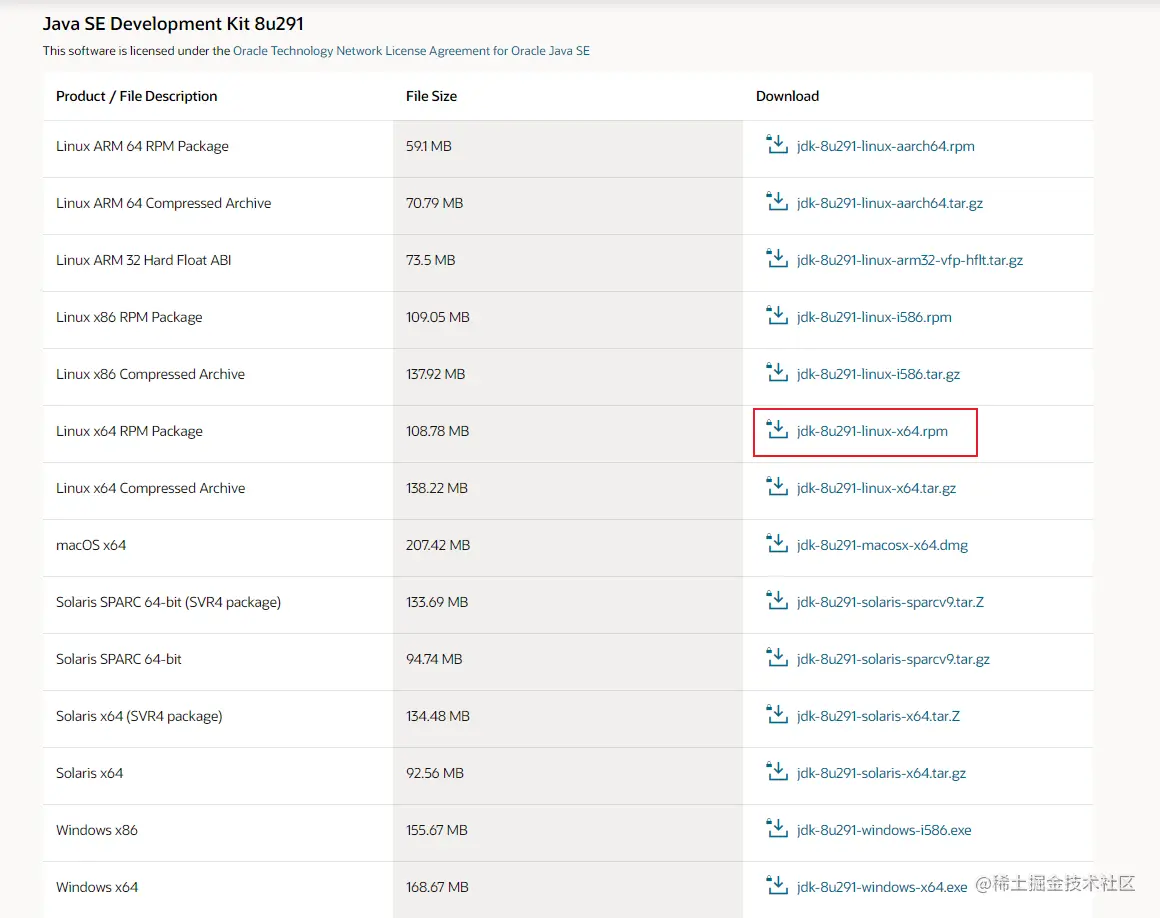
Task: Click download icon beside jdk-8u291-solaris-x64.tar.Z
Action: tap(777, 713)
